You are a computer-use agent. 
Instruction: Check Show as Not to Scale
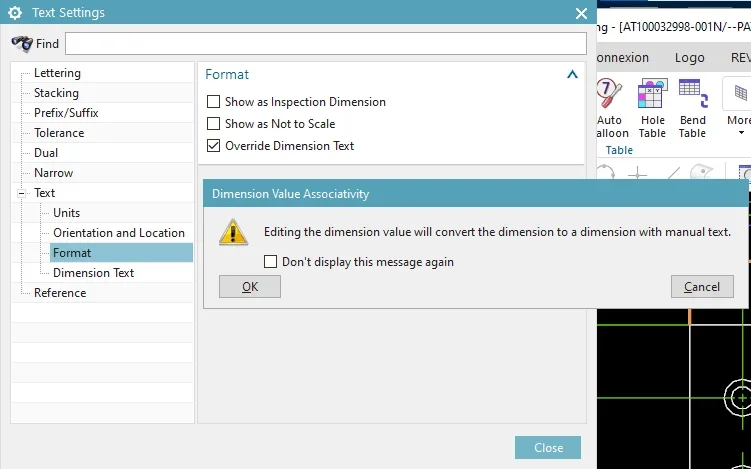213,124
